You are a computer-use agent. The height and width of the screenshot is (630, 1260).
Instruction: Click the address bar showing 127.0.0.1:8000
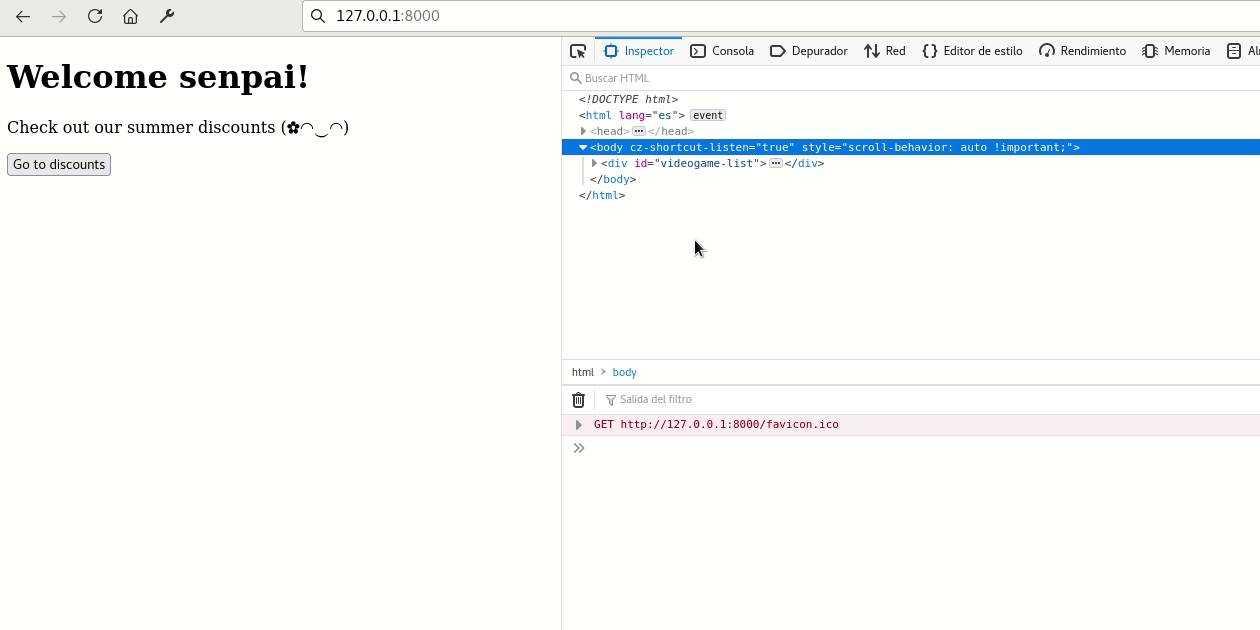click(700, 16)
